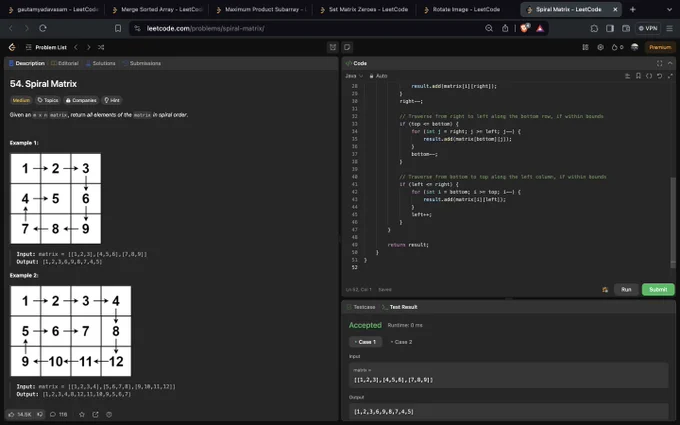Image resolution: width=680 pixels, height=425 pixels.
Task: Run the code
Action: pyautogui.click(x=626, y=290)
